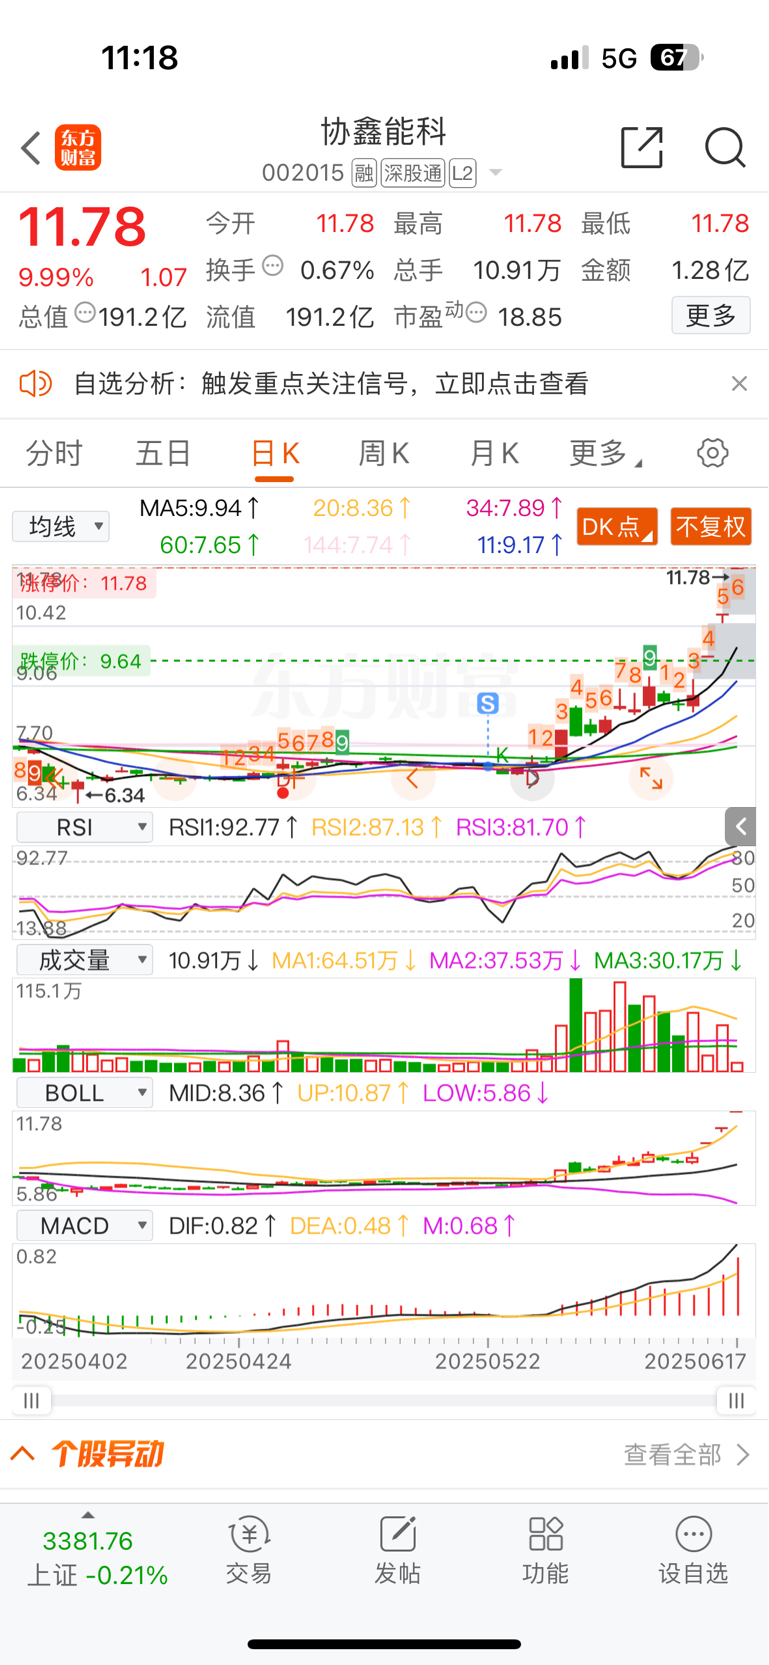Open the 交易 trade icon
The height and width of the screenshot is (1665, 769).
pyautogui.click(x=249, y=1550)
